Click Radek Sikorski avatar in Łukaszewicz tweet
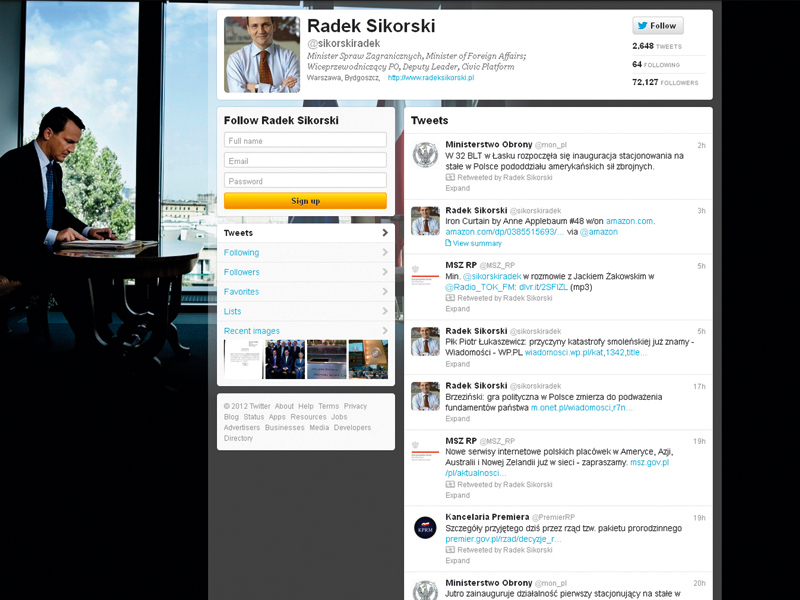The image size is (800, 600). (x=425, y=341)
